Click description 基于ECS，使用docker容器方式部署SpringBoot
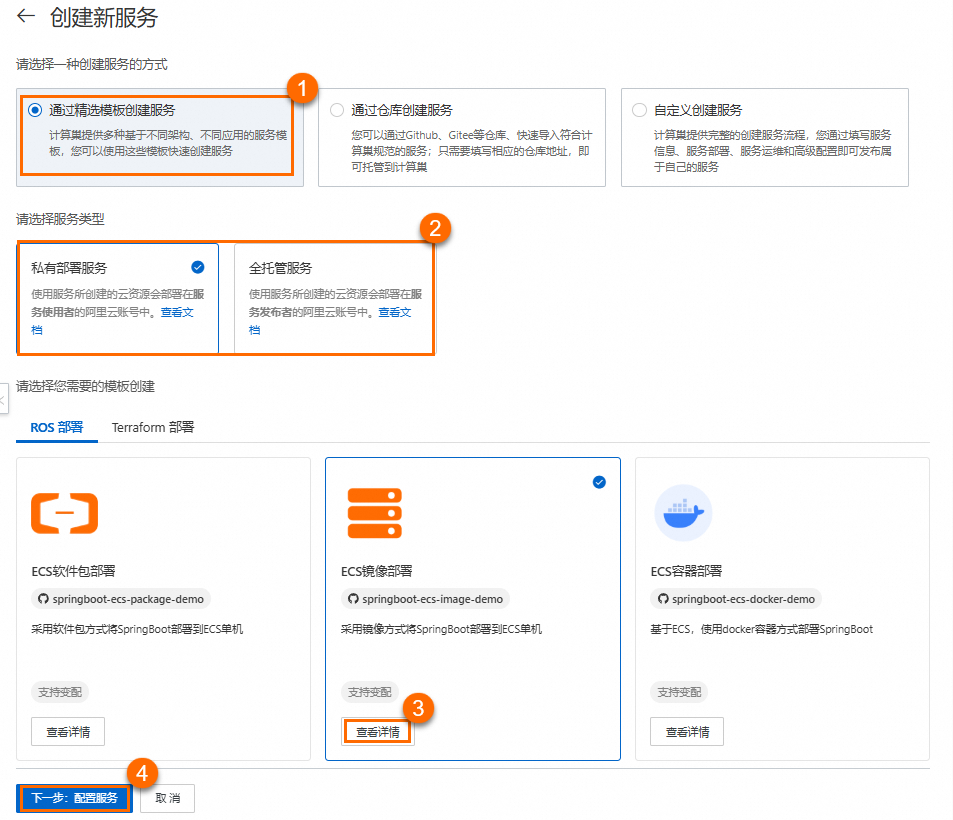The height and width of the screenshot is (820, 953). click(x=762, y=629)
